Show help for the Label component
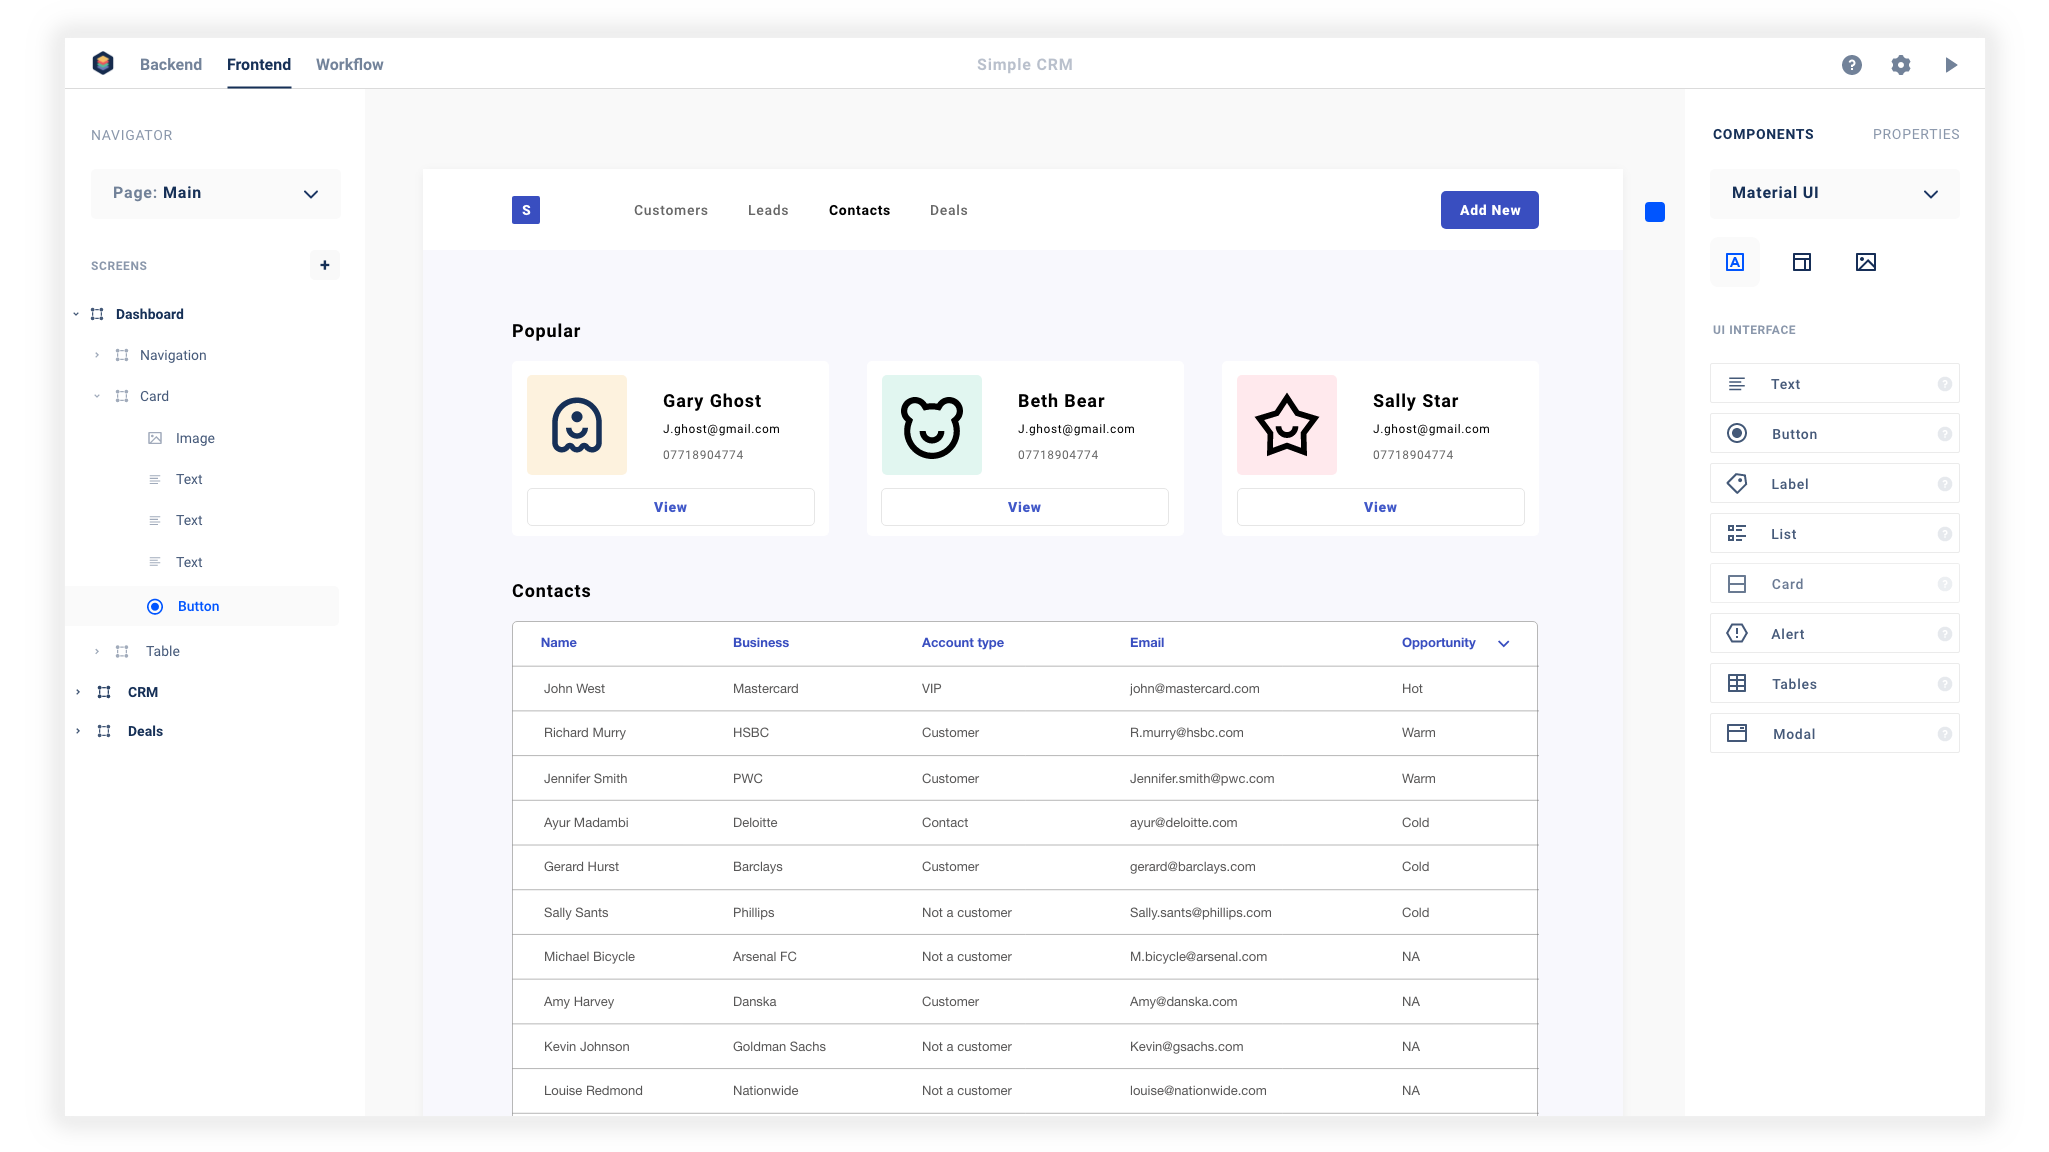 point(1945,484)
